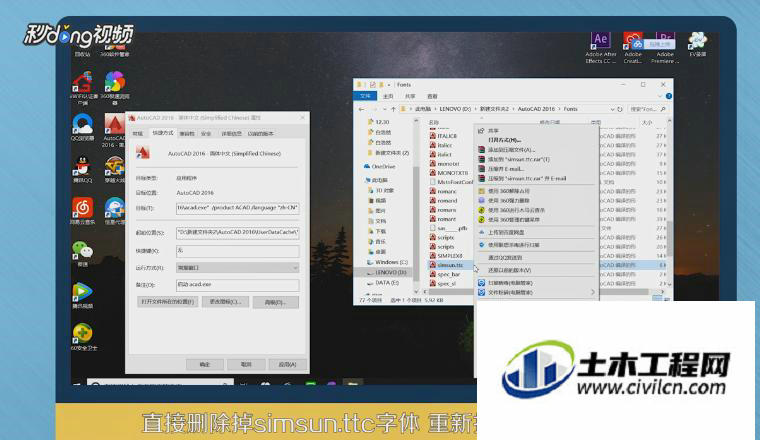The image size is (760, 440).
Task: Select the spec_bar font file
Action: pos(444,274)
